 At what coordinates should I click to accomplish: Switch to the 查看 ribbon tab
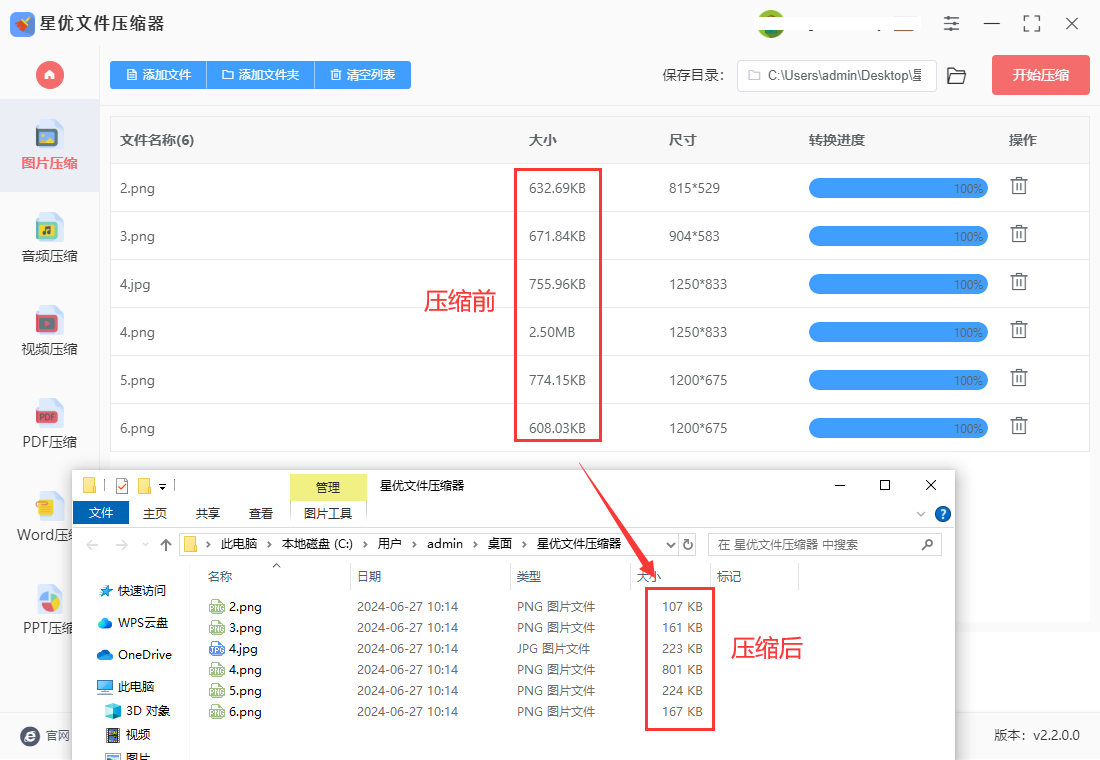click(261, 513)
